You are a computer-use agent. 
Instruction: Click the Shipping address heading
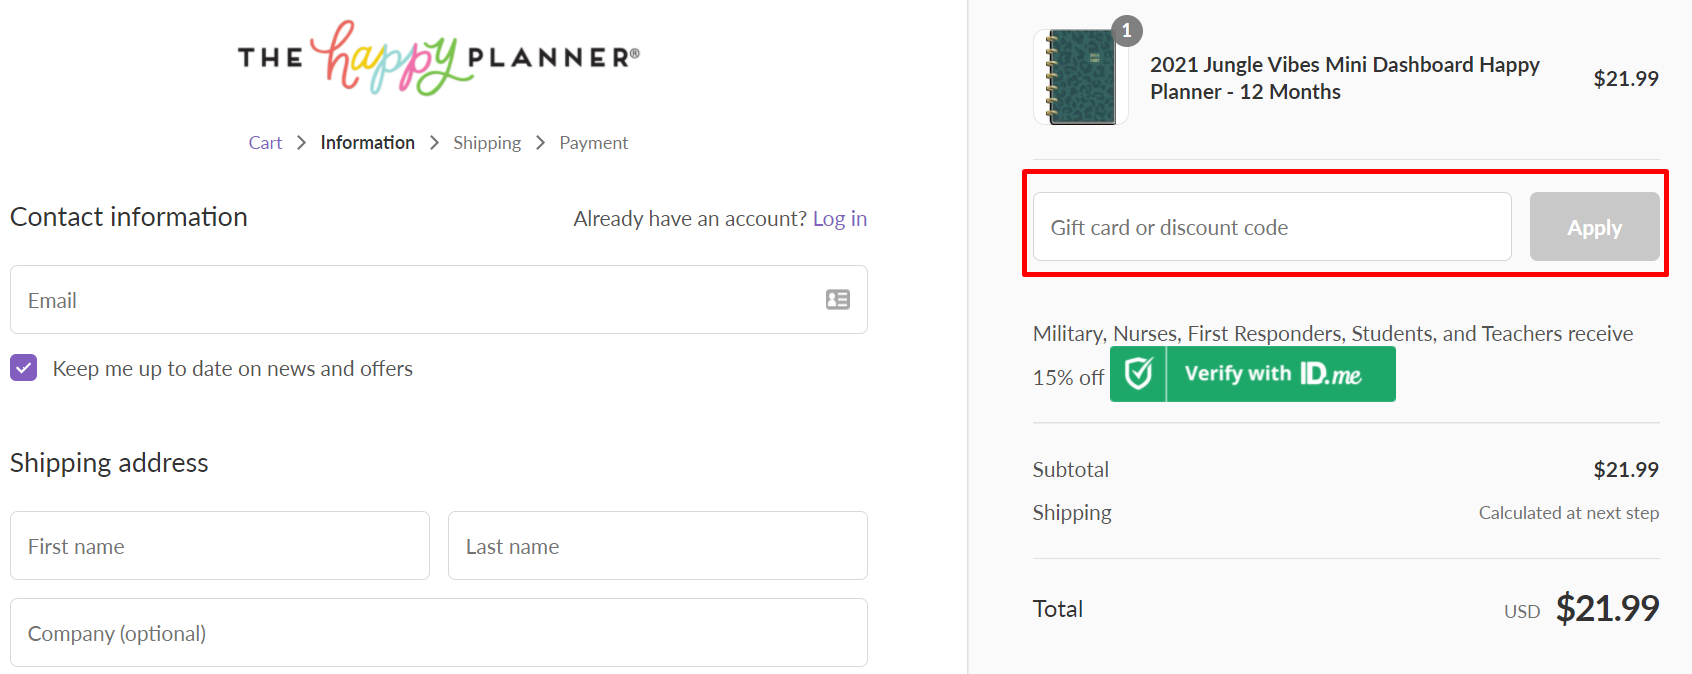[x=109, y=463]
